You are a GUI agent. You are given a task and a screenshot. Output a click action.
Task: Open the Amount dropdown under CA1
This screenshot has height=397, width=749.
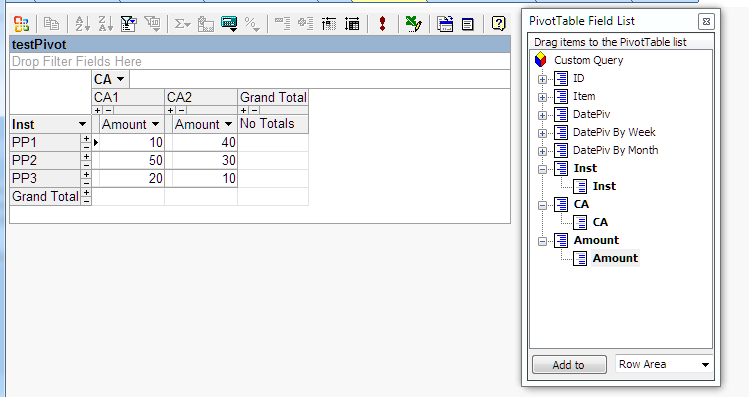[x=155, y=124]
